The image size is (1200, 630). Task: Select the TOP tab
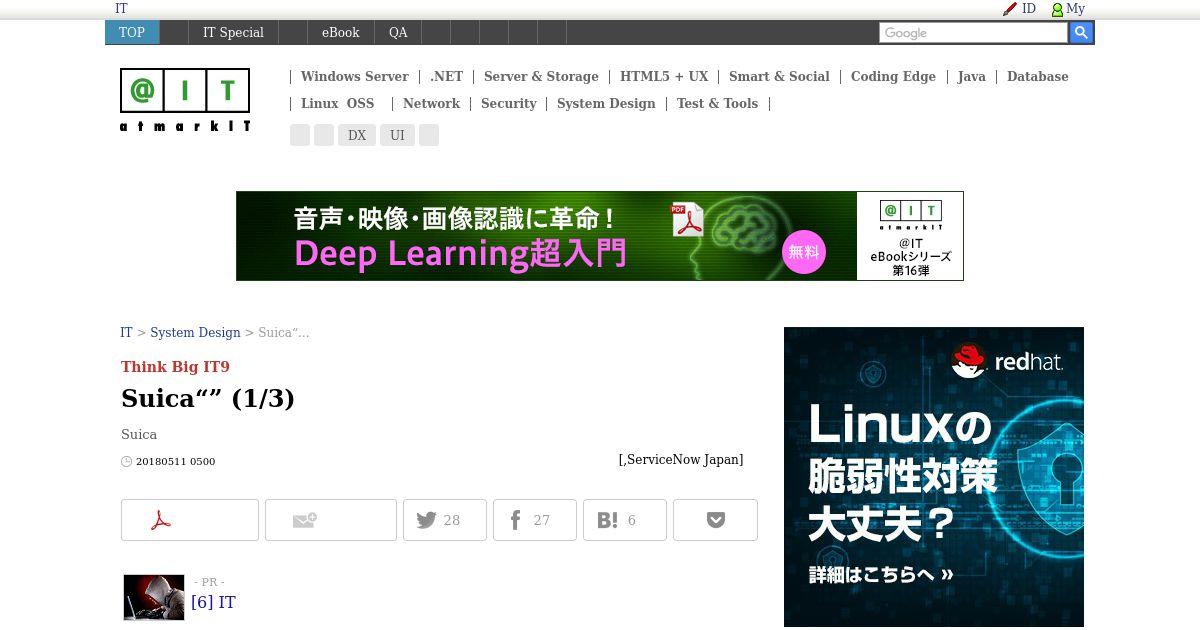click(132, 32)
